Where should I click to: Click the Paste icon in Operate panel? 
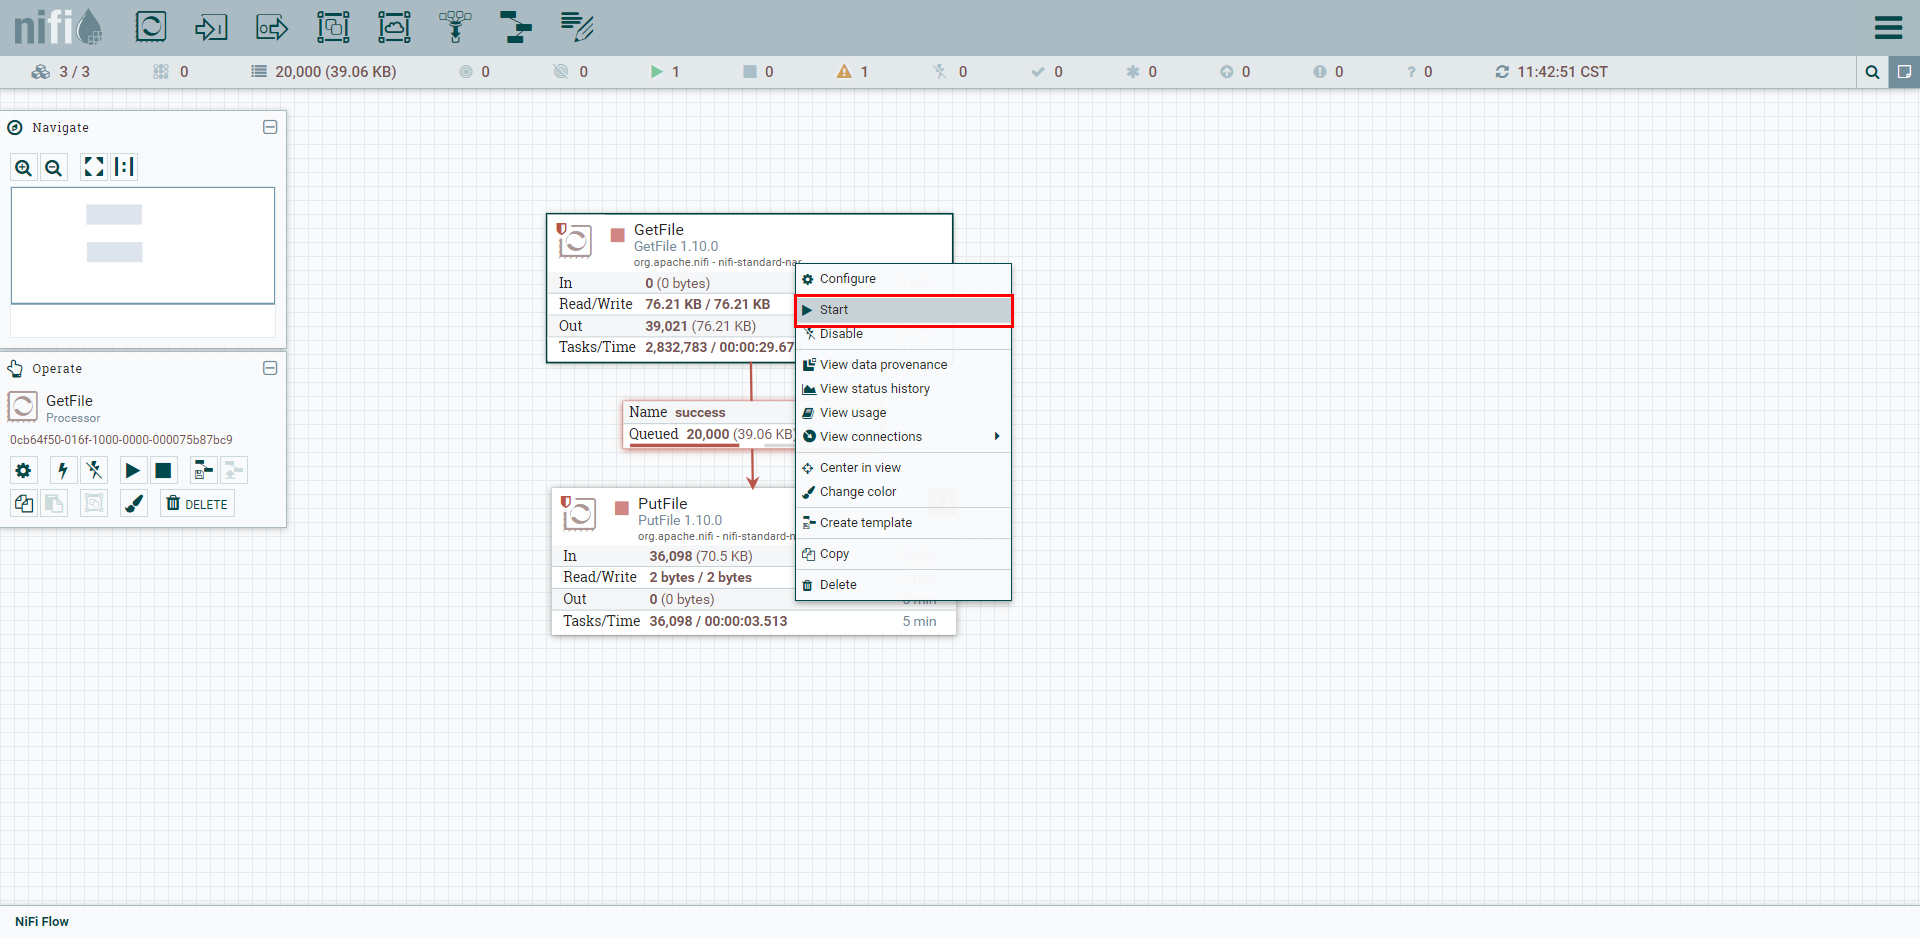pos(54,504)
